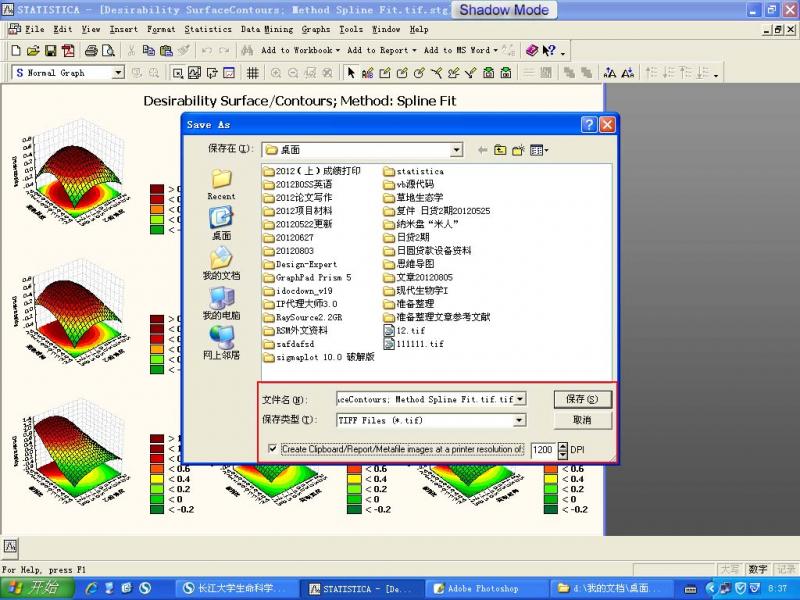Viewport: 800px width, 600px height.
Task: Open 网上邻居 from the Save As sidebar
Action: 221,343
